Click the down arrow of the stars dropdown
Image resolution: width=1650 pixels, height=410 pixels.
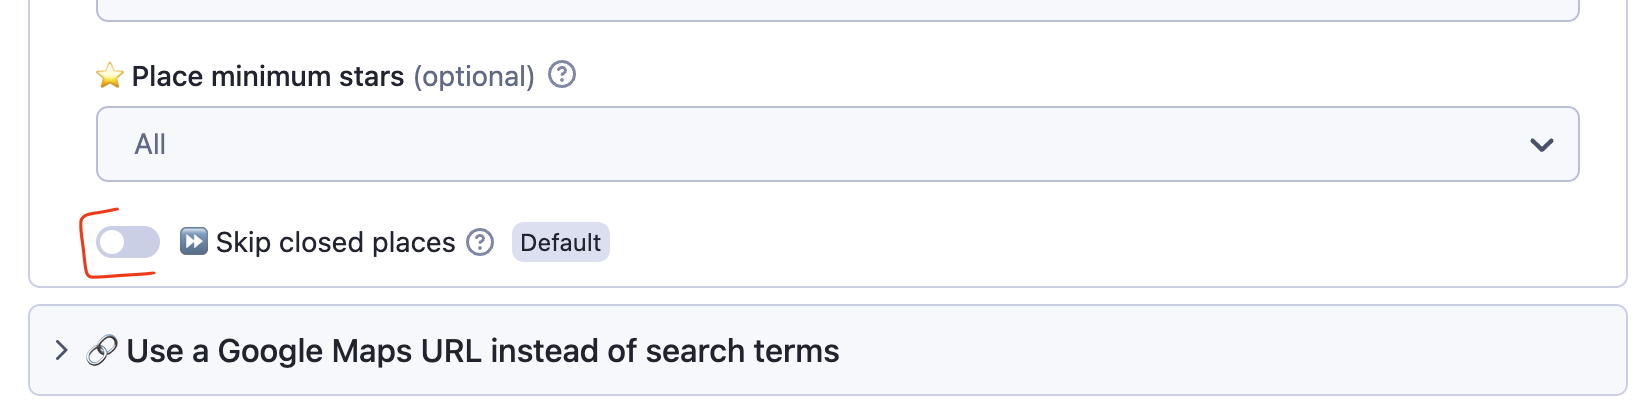point(1541,145)
